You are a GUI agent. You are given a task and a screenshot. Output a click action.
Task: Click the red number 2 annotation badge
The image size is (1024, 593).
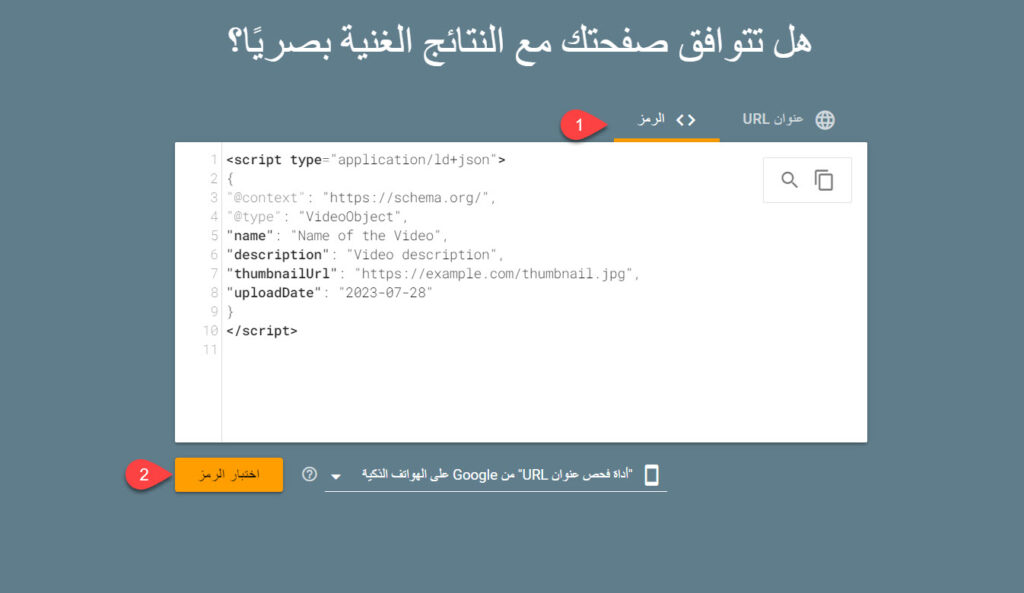pos(144,475)
